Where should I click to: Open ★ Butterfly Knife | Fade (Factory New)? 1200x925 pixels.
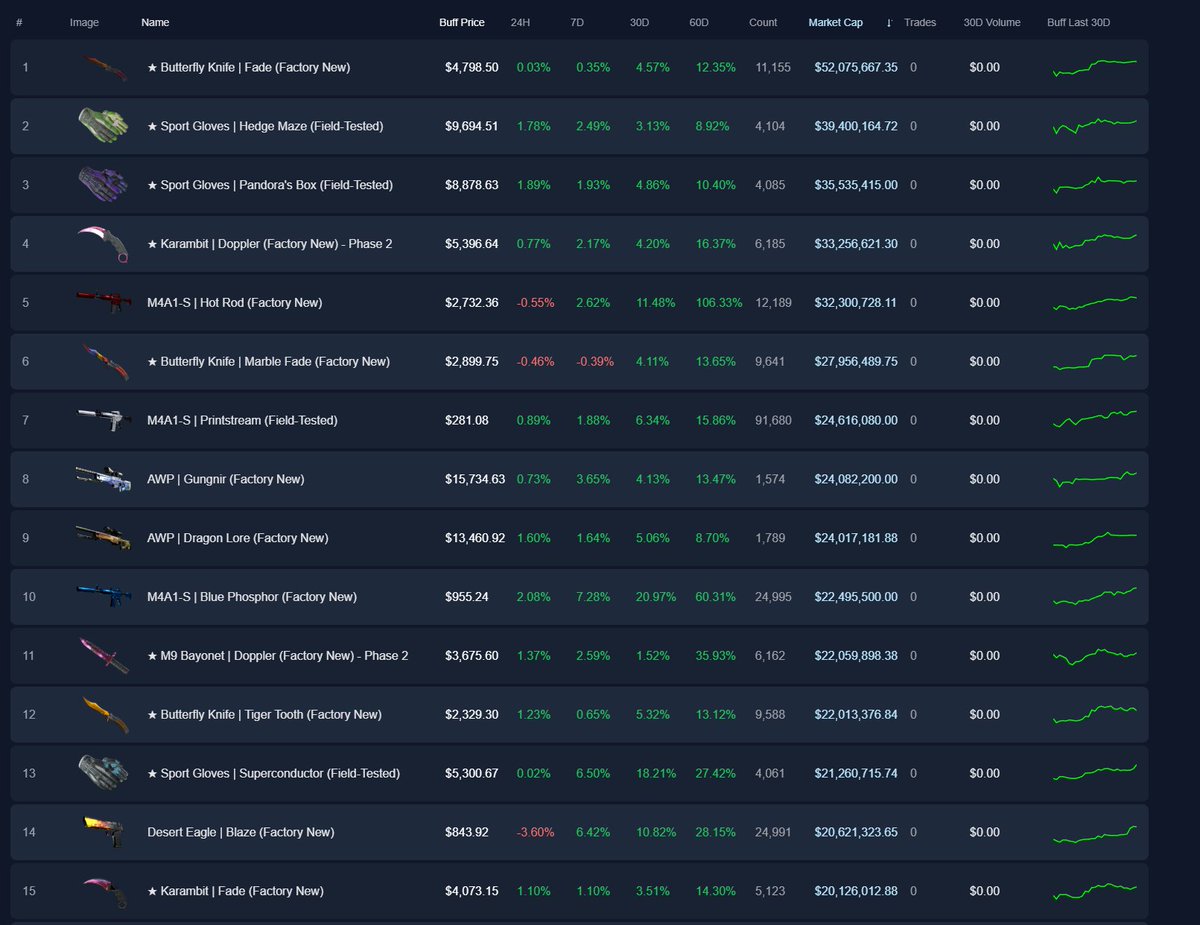(248, 68)
